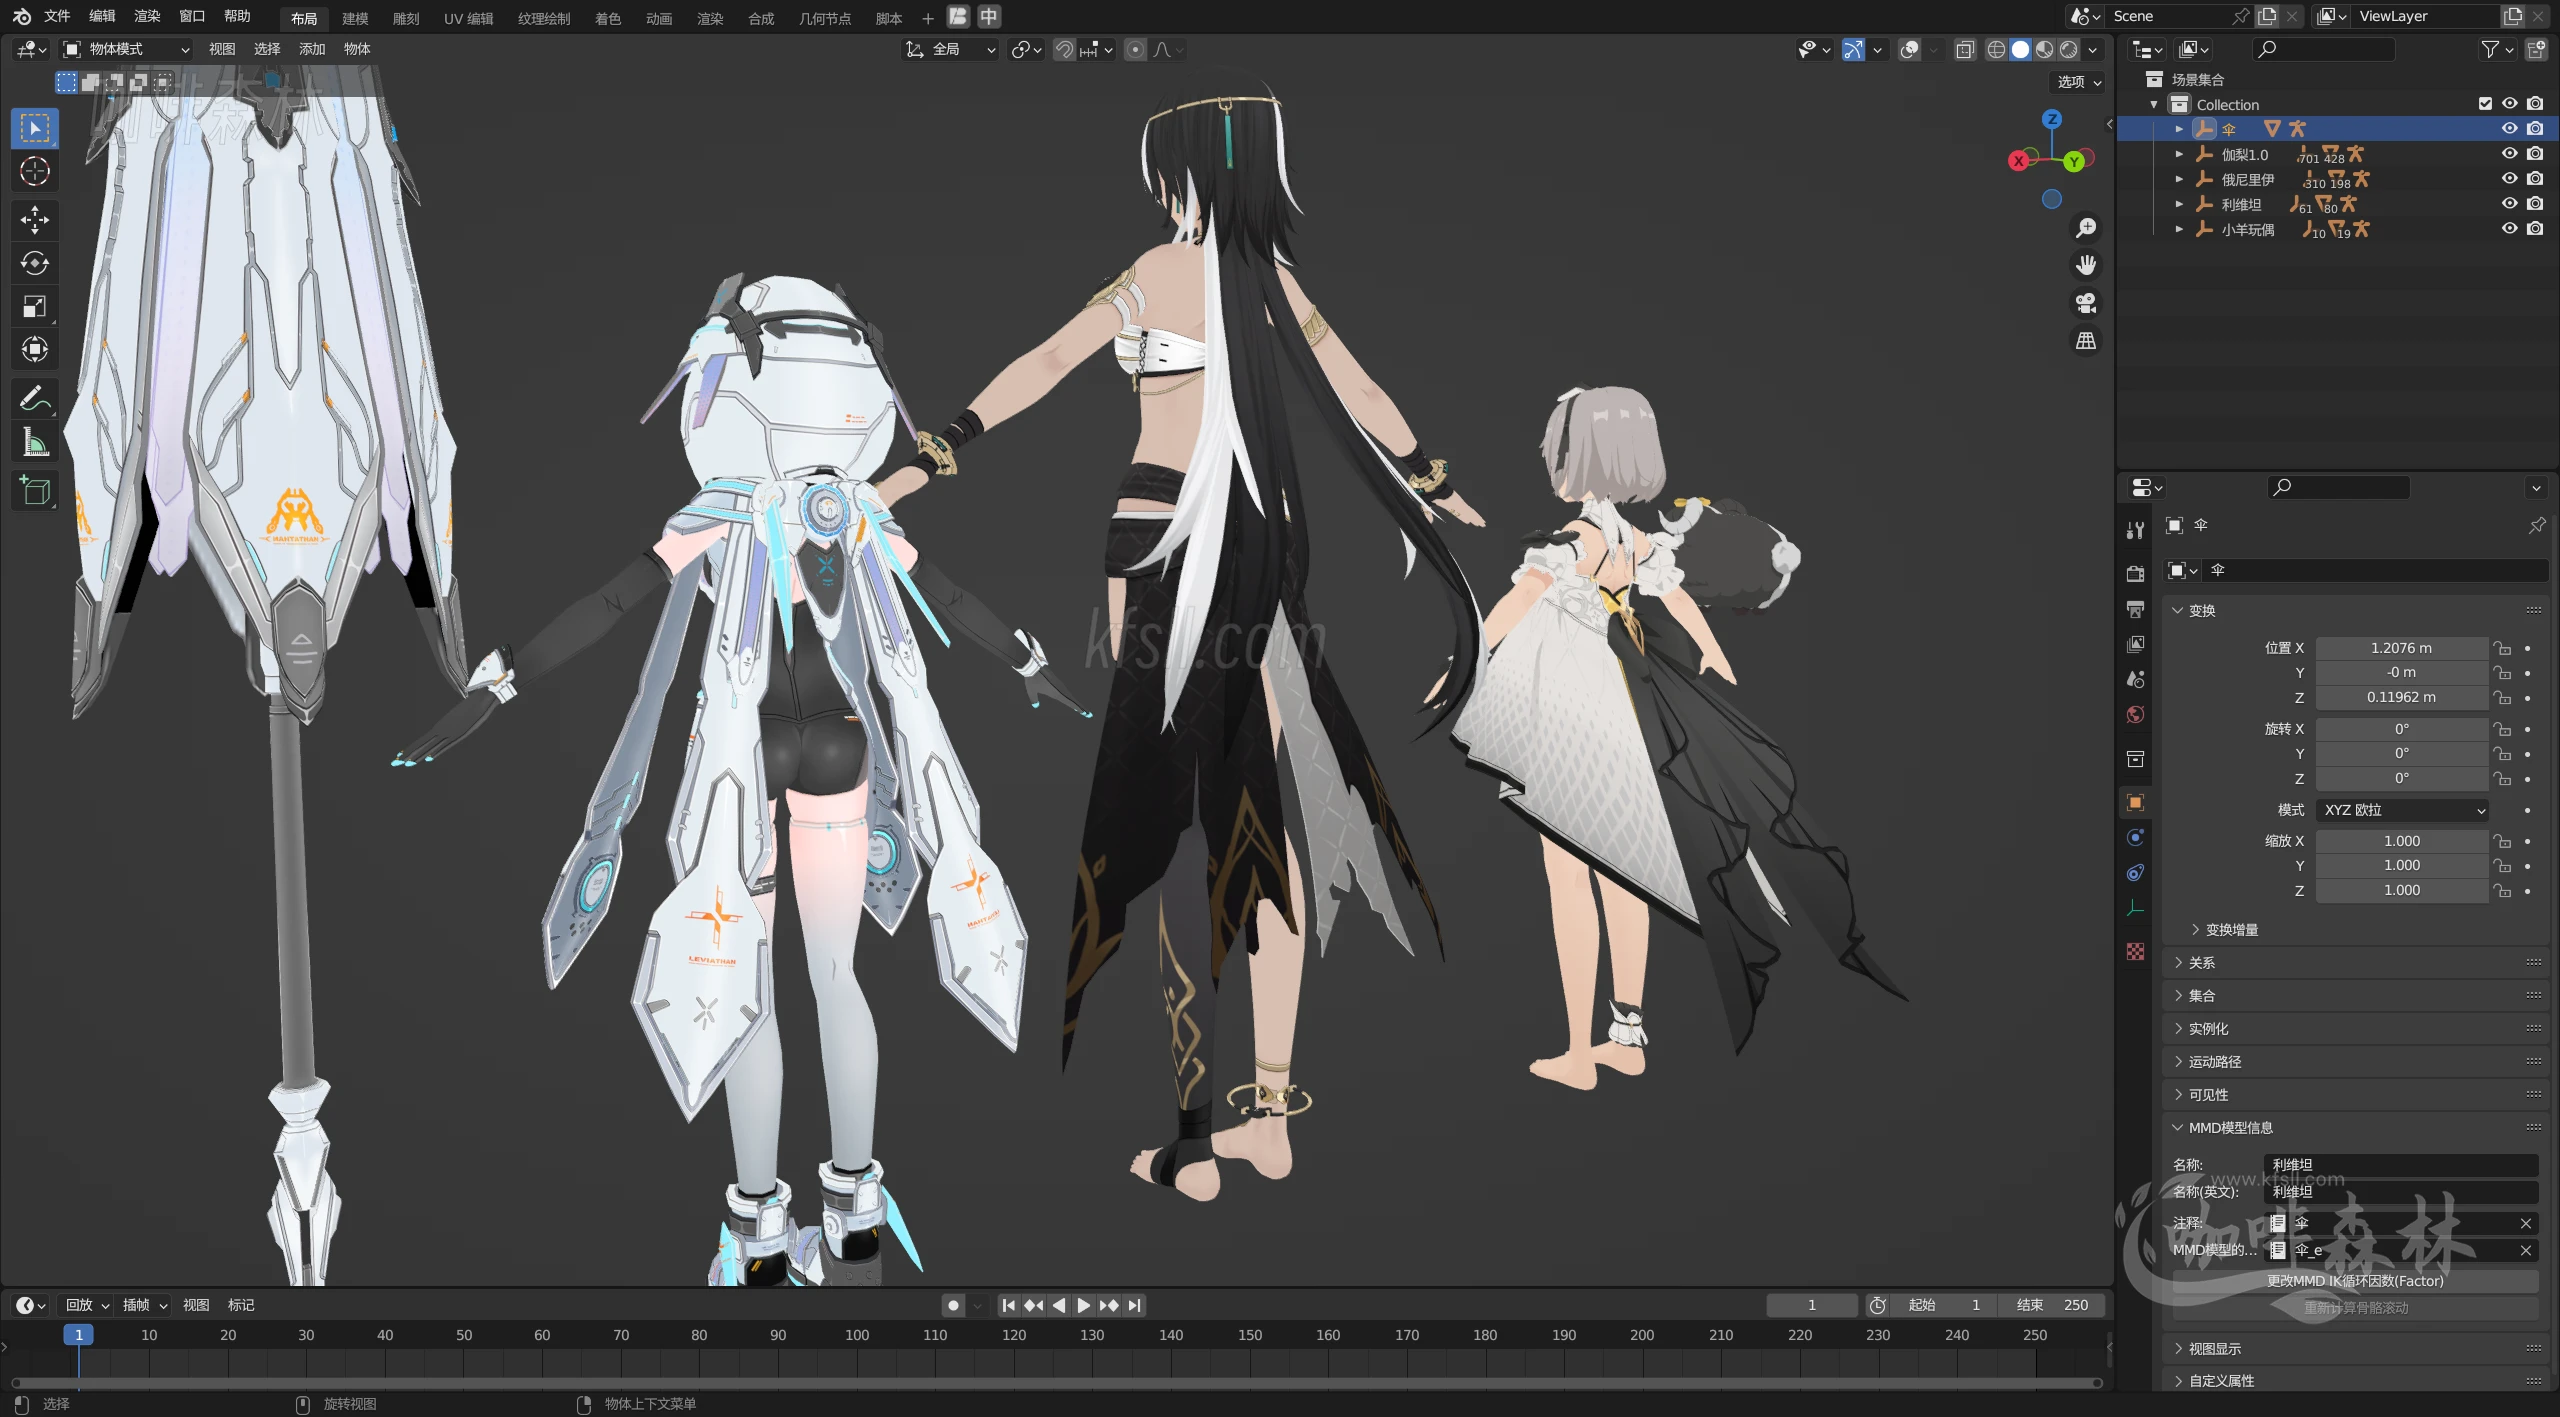2560x1417 pixels.
Task: Open 编辑 menu
Action: 102,16
